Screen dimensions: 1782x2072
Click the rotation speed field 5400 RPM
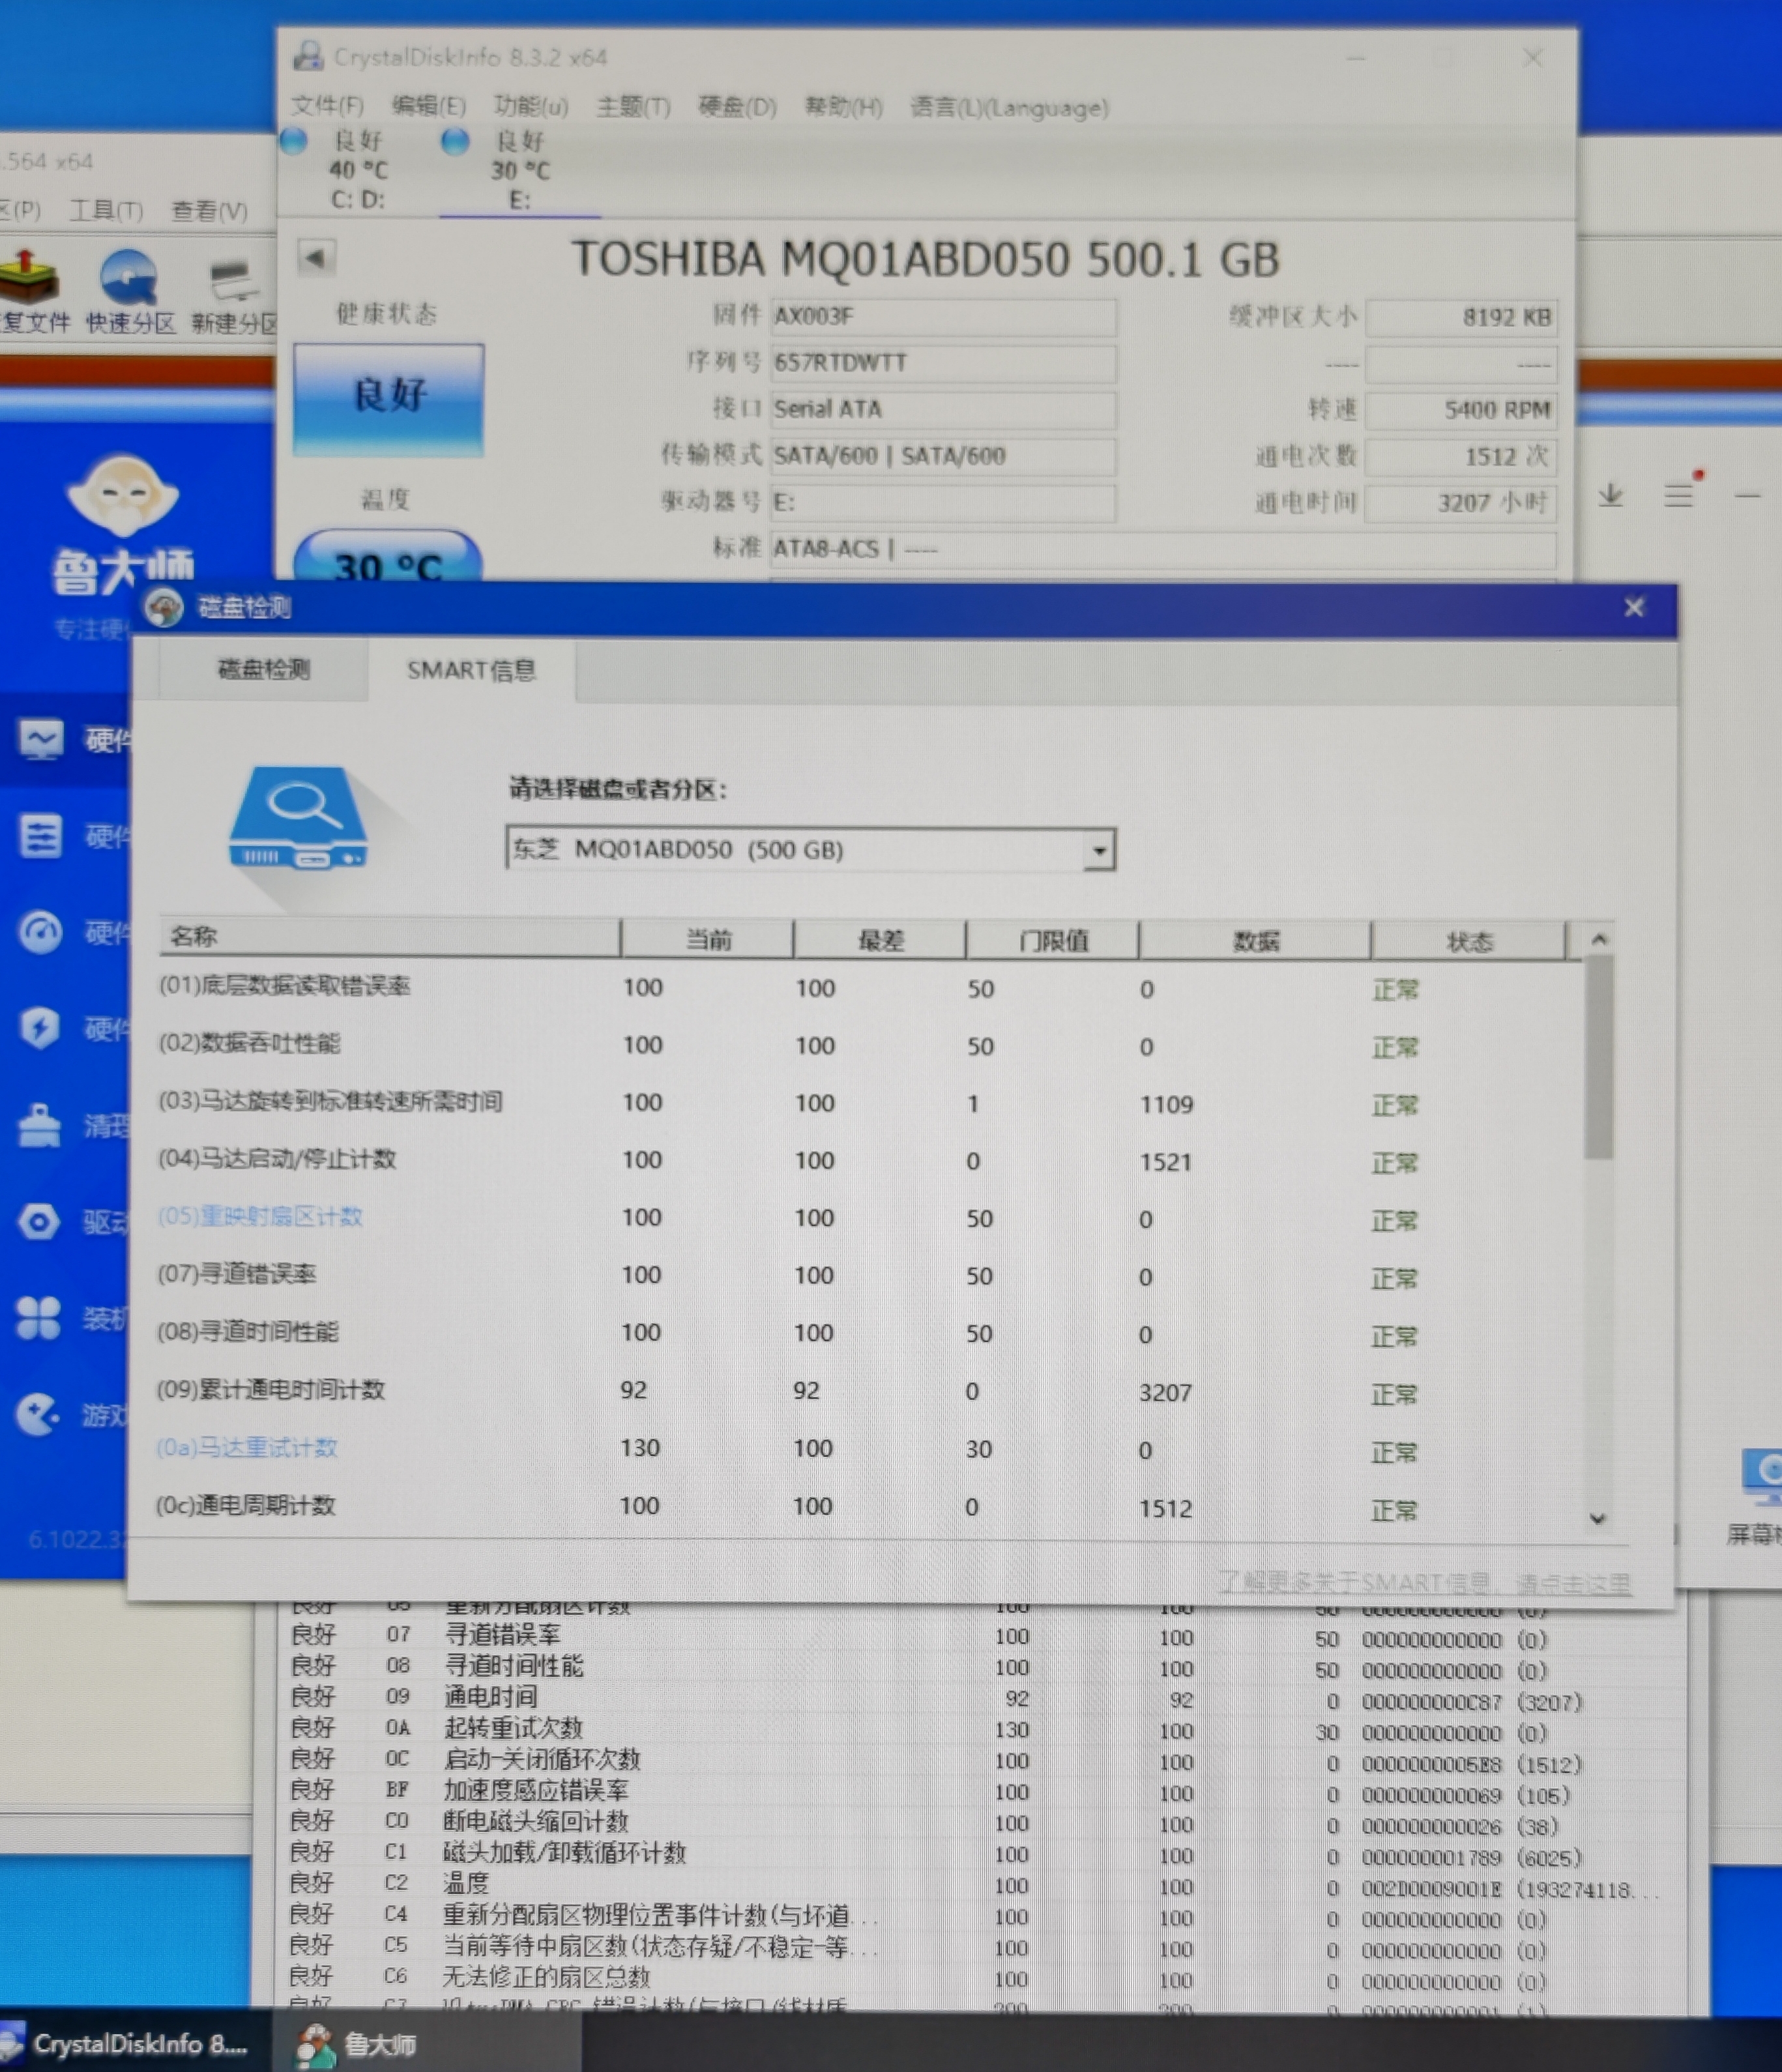coord(1461,410)
